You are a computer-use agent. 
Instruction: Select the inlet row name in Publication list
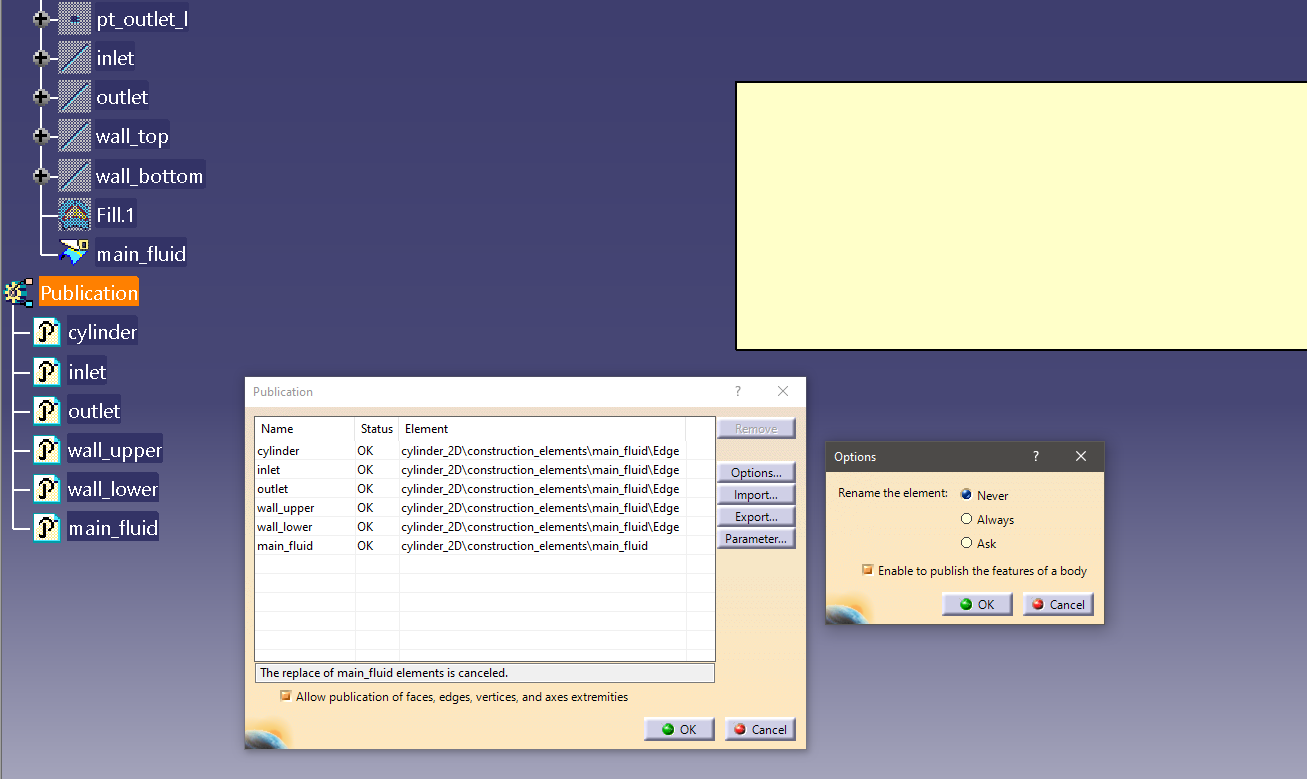[268, 470]
